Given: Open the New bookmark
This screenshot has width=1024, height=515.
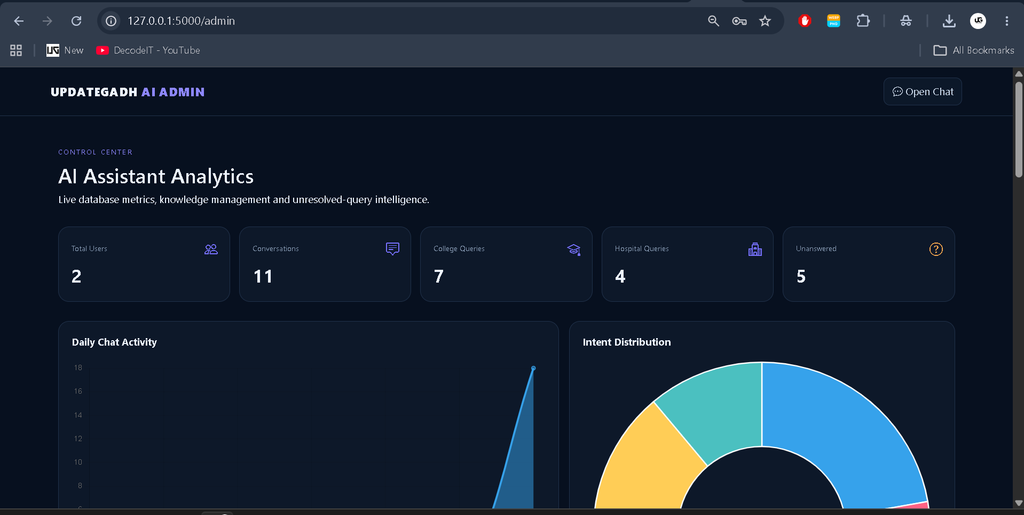Looking at the screenshot, I should click(65, 50).
